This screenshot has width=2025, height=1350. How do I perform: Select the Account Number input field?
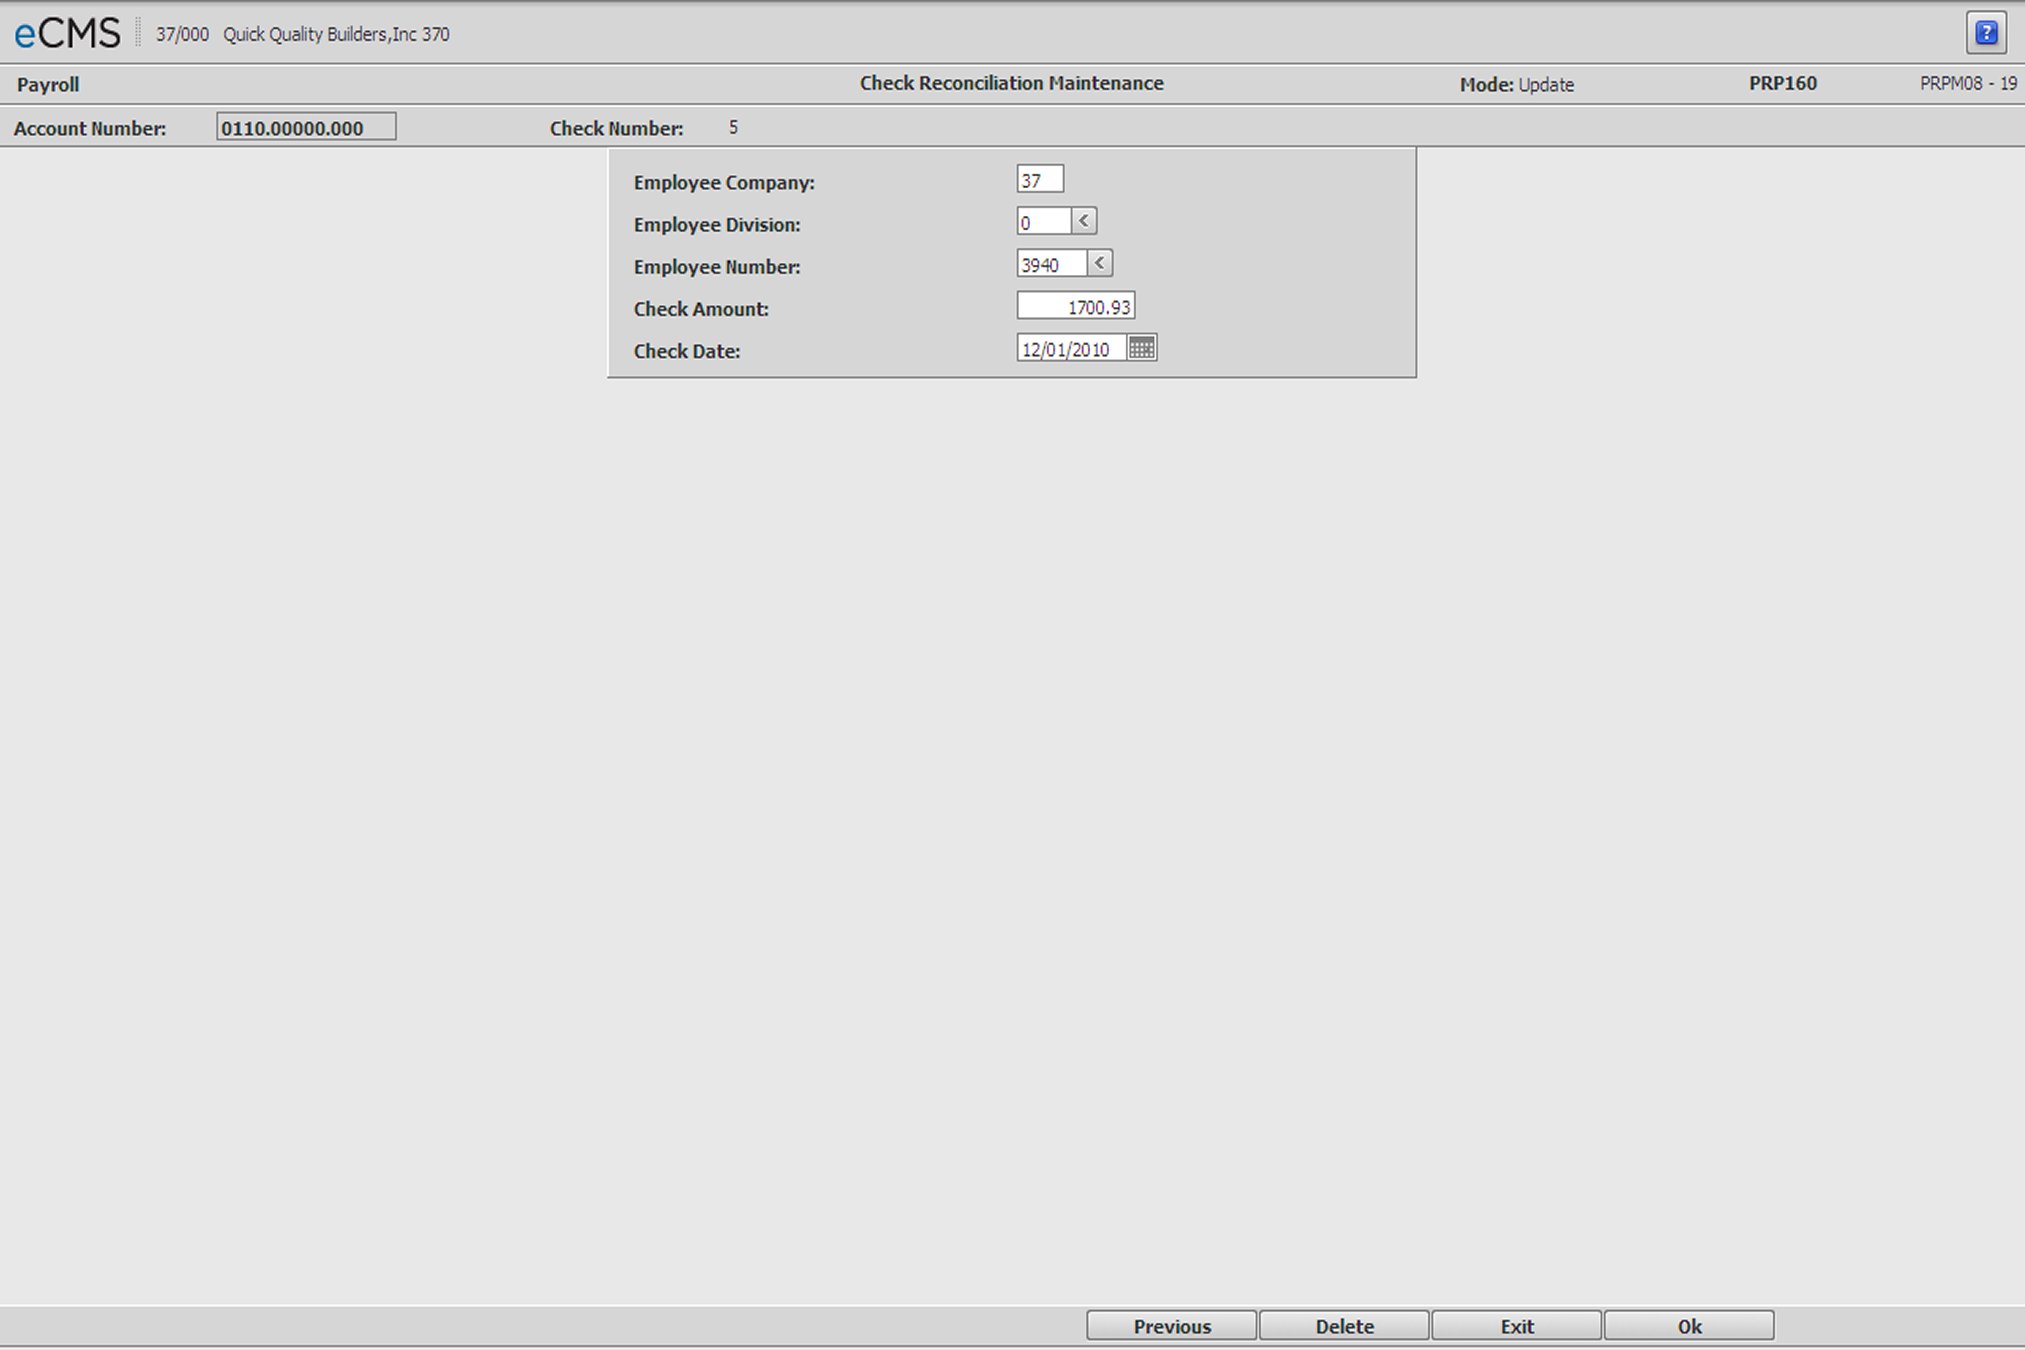pyautogui.click(x=306, y=126)
